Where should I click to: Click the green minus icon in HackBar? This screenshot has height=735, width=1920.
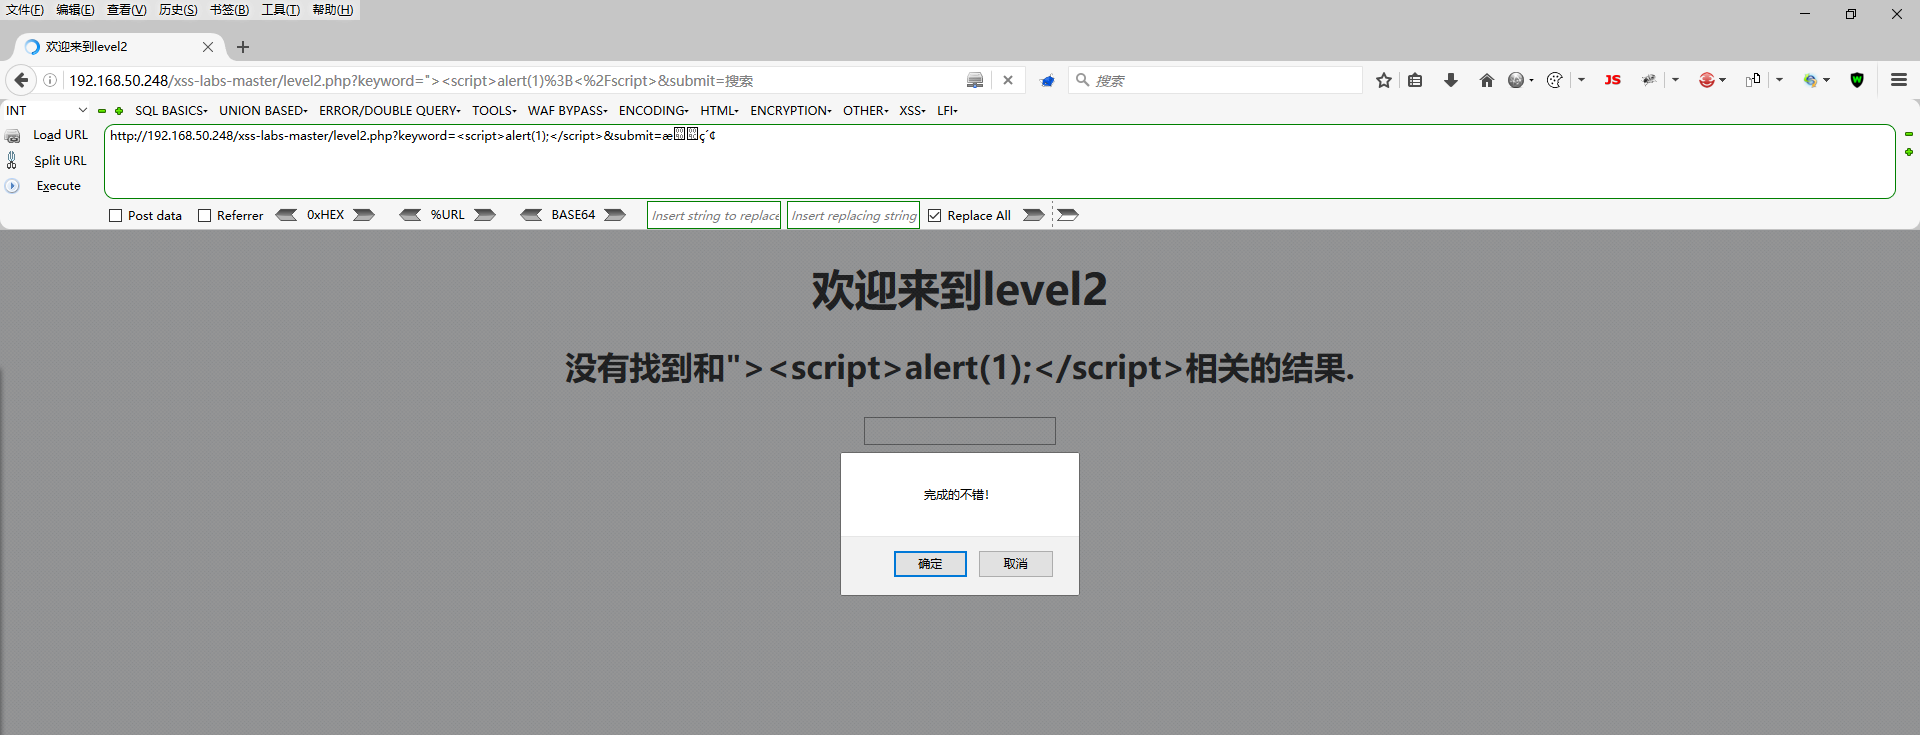[x=102, y=111]
